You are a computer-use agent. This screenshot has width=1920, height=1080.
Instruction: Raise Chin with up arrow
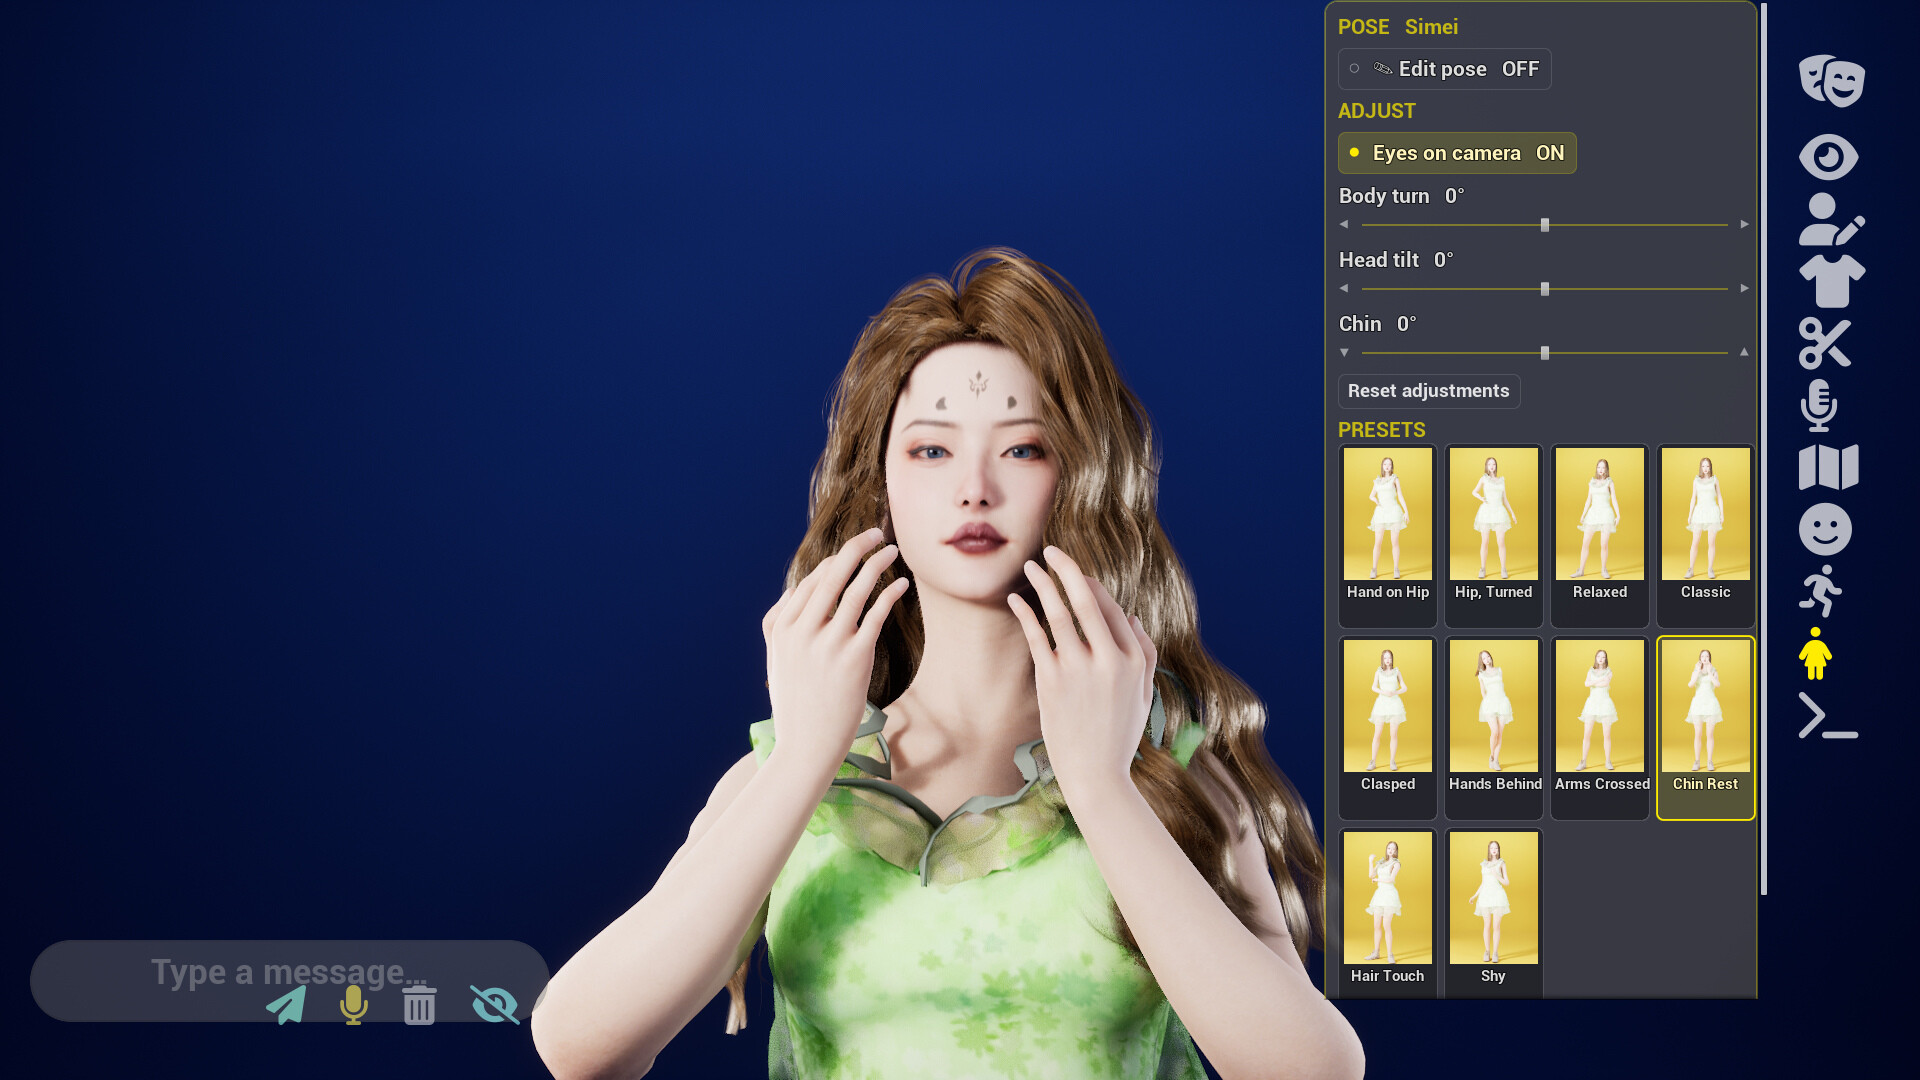[x=1744, y=352]
